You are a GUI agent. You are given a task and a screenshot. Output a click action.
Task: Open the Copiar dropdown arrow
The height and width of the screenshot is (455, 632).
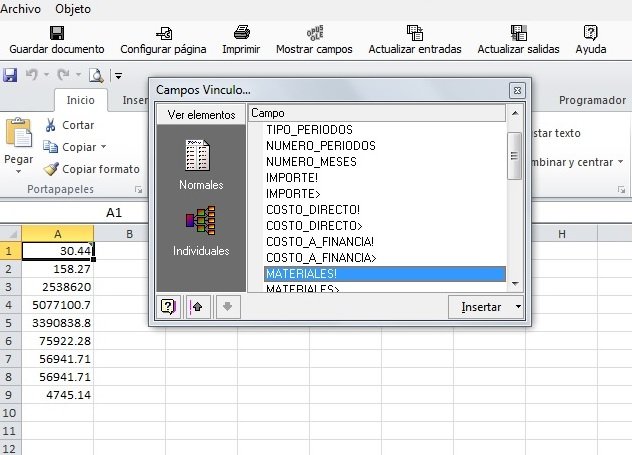pos(105,147)
